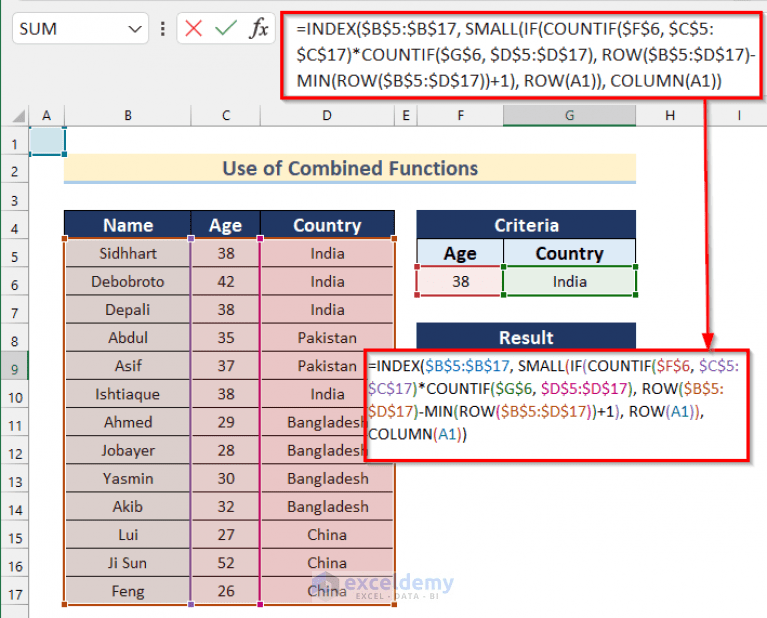Screen dimensions: 767x618
Task: Click the name cell Jobayer
Action: tap(128, 450)
